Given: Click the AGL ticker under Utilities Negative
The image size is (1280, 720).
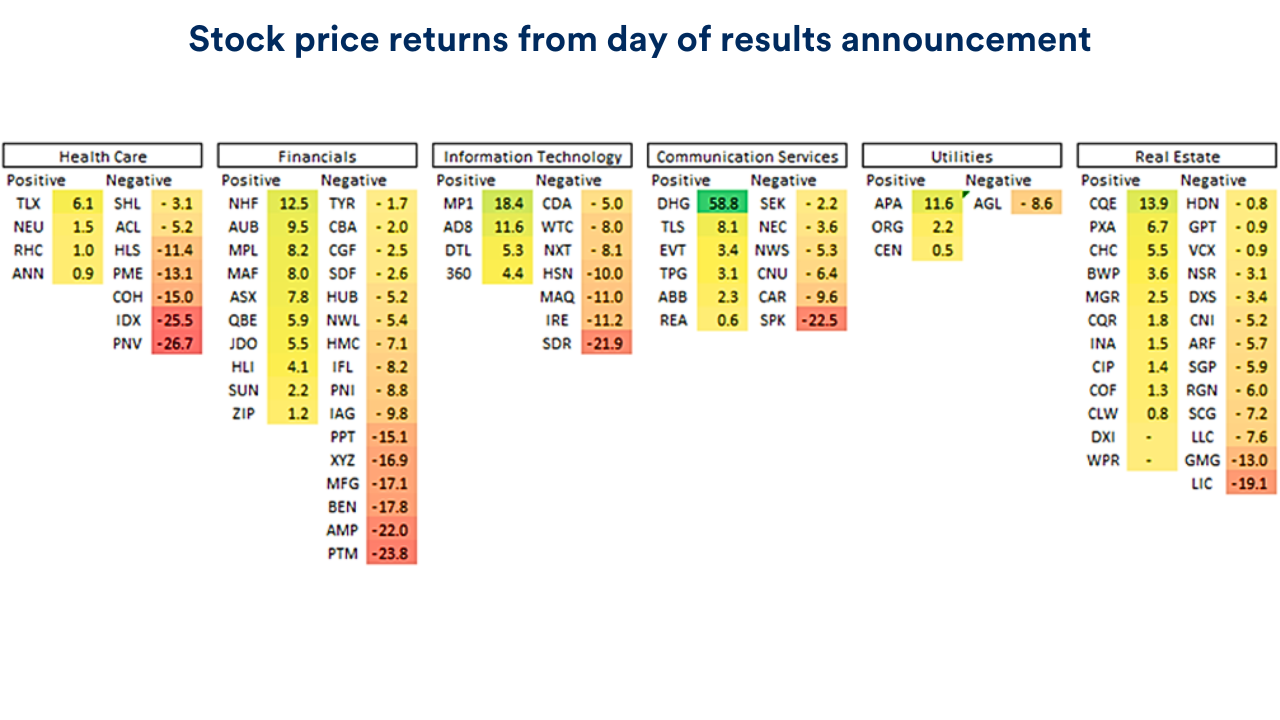Looking at the screenshot, I should click(987, 203).
